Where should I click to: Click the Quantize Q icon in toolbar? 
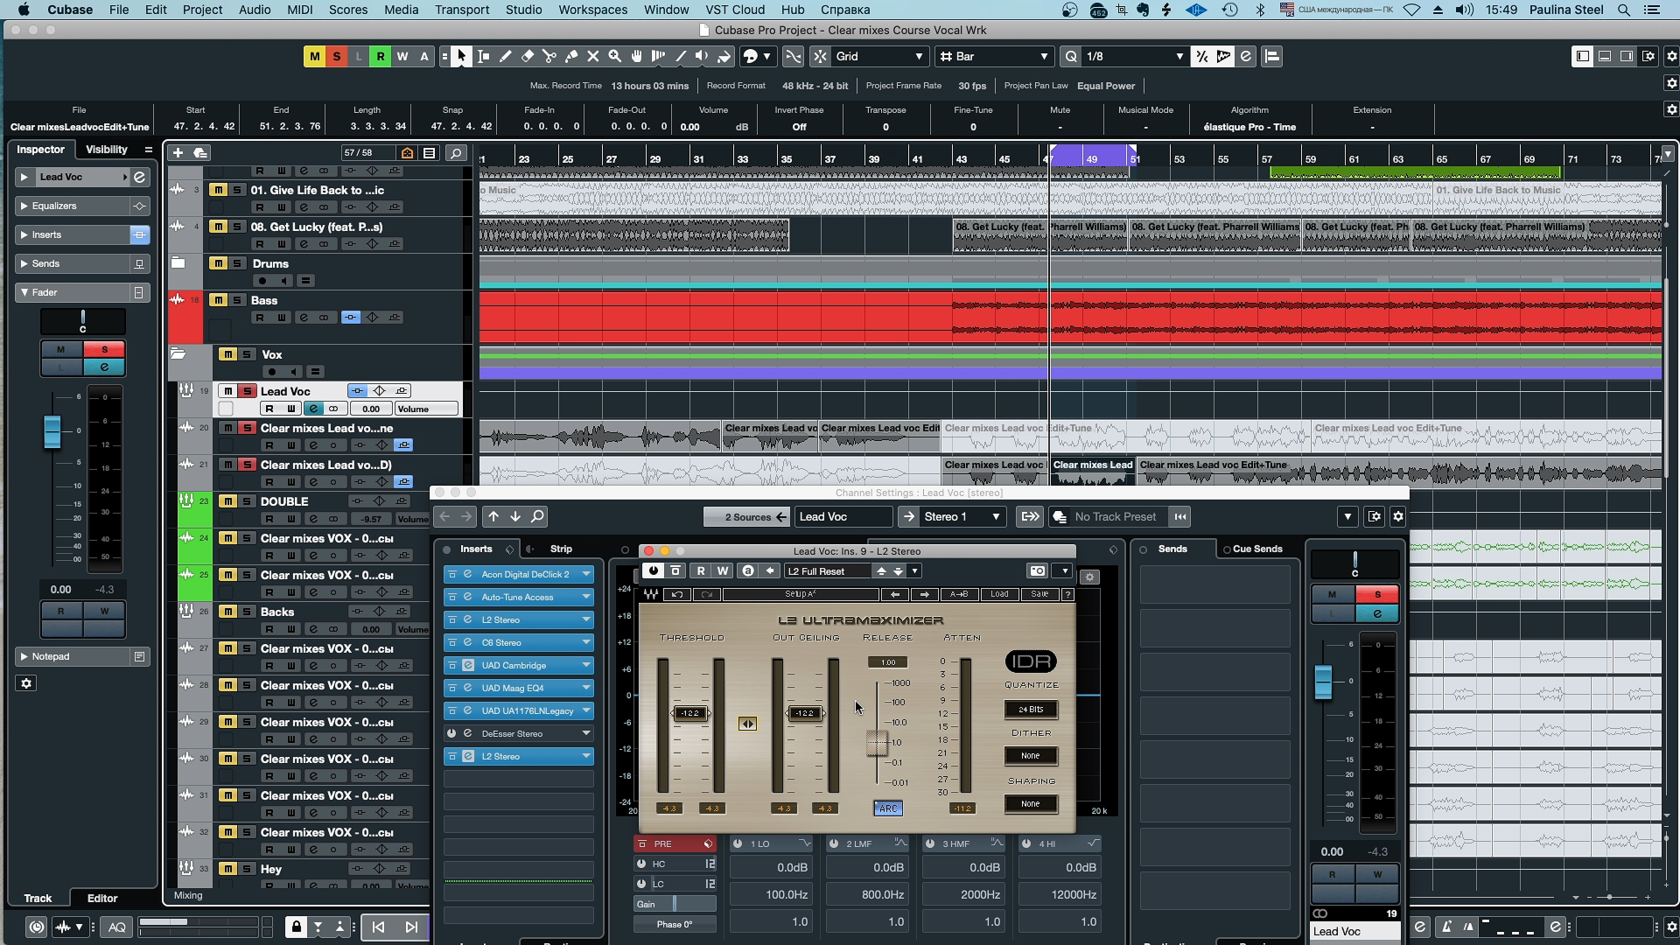click(1071, 57)
